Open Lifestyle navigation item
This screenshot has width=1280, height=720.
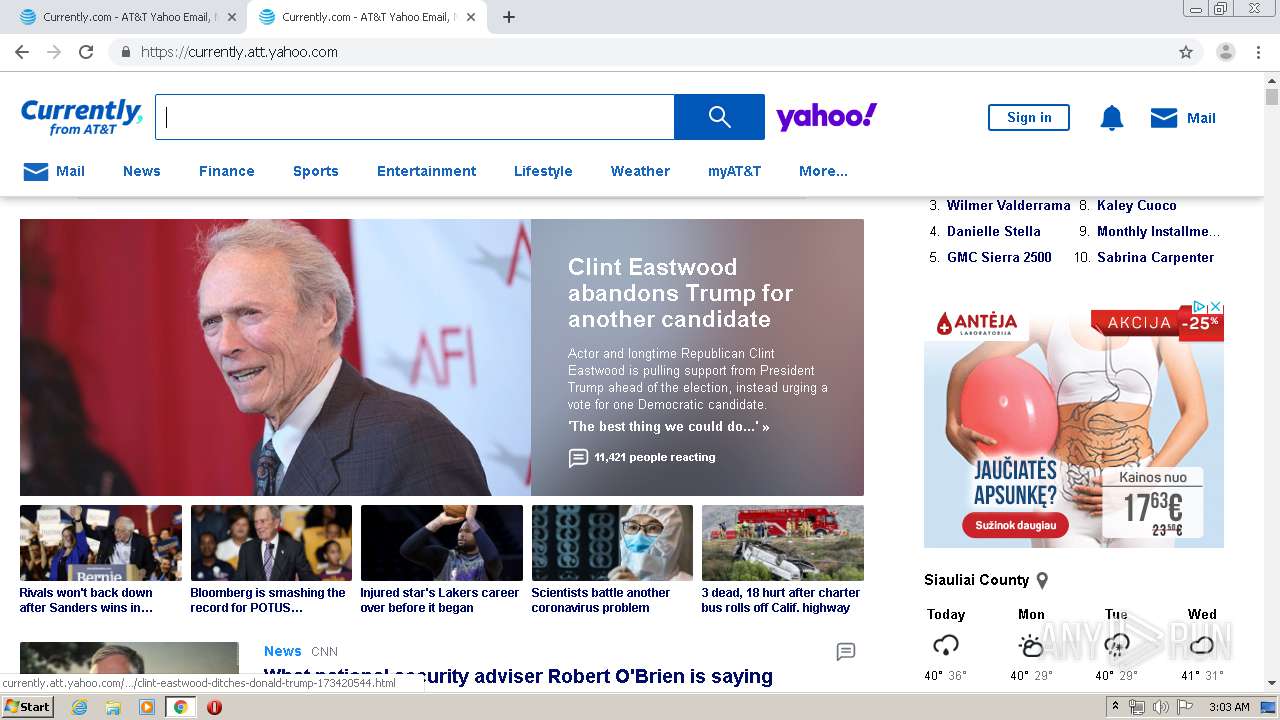(543, 171)
